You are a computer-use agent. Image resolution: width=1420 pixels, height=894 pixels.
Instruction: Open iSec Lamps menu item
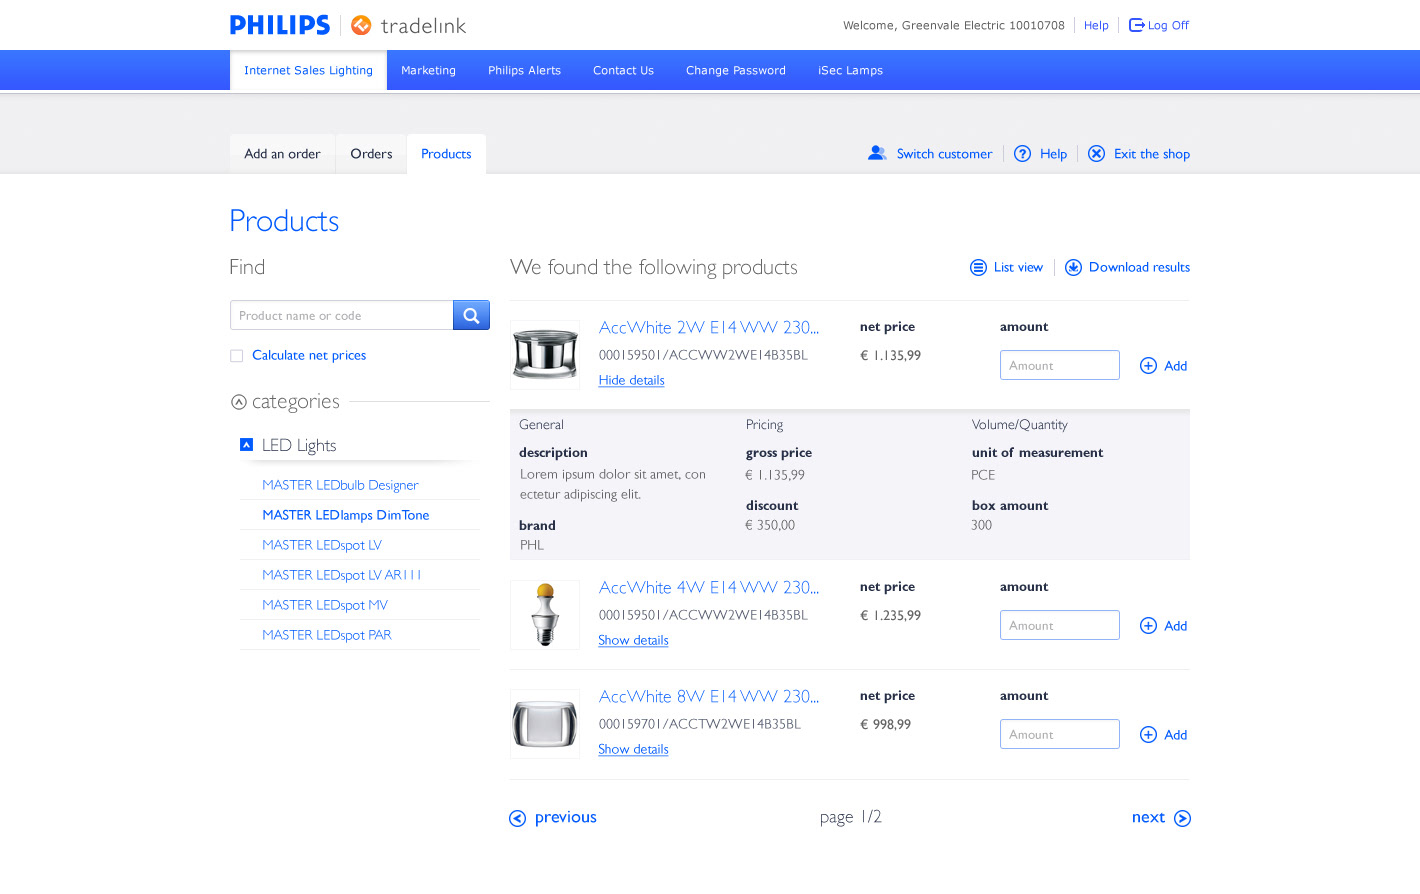pyautogui.click(x=850, y=70)
